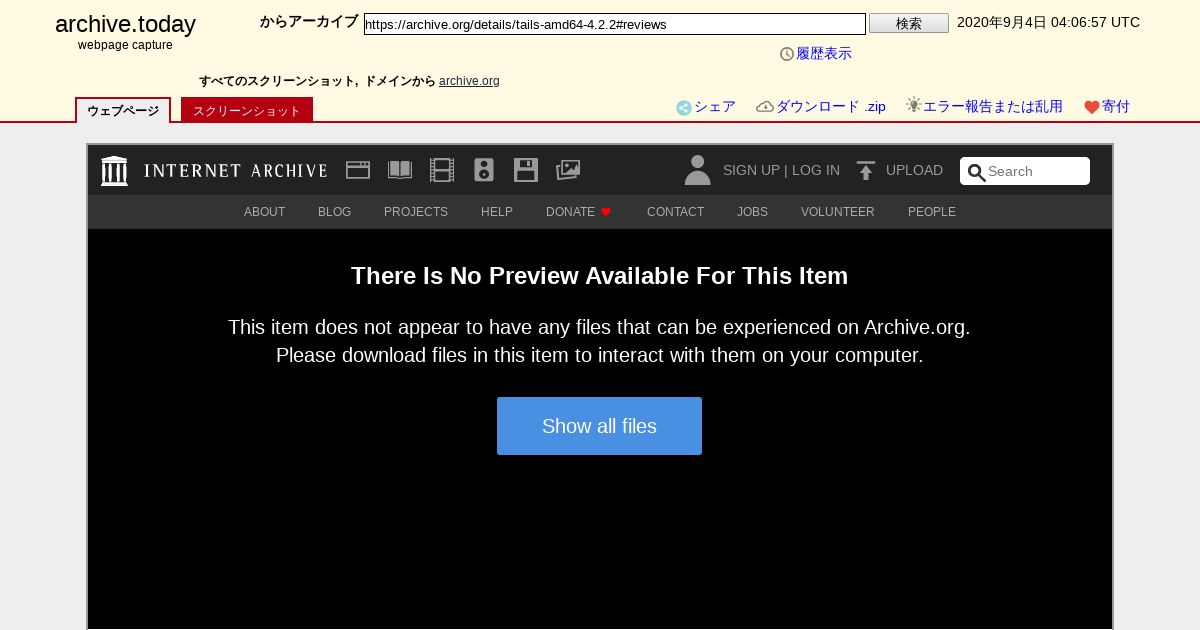Click the 検索 search button
Screen dimensions: 1200x630
pos(909,23)
